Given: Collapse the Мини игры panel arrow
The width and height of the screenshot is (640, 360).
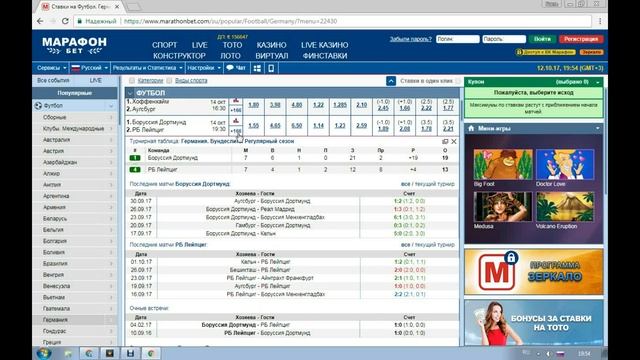Looking at the screenshot, I should tap(598, 128).
